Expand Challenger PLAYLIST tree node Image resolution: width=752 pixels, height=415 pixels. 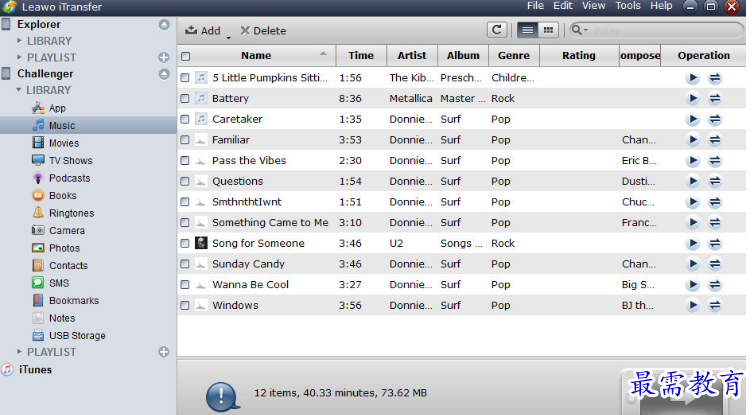point(19,352)
